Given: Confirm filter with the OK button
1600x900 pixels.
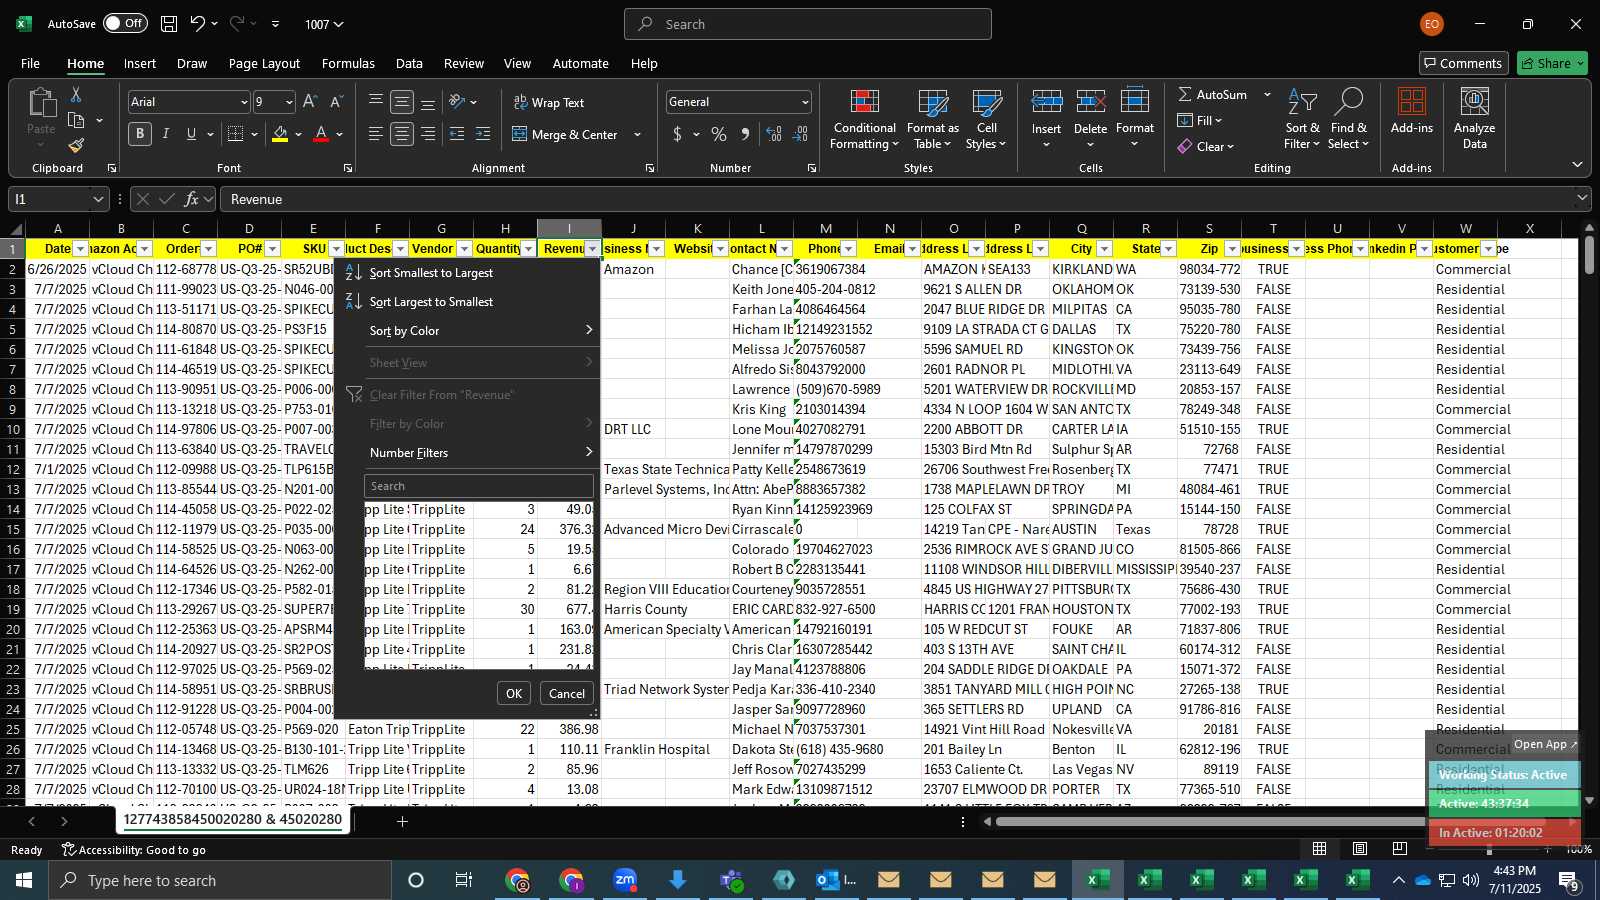Looking at the screenshot, I should 514,693.
